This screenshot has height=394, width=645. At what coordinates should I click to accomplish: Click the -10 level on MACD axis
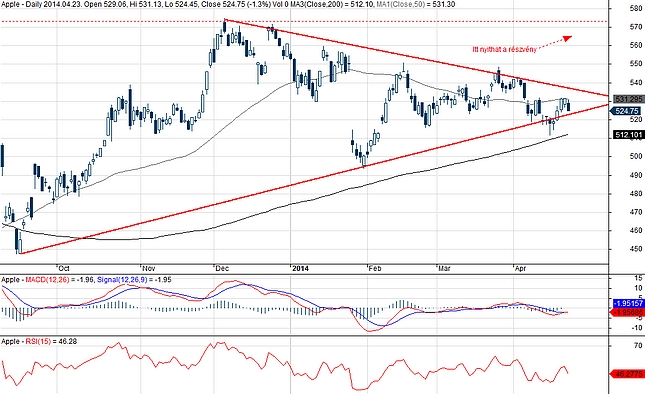click(637, 328)
